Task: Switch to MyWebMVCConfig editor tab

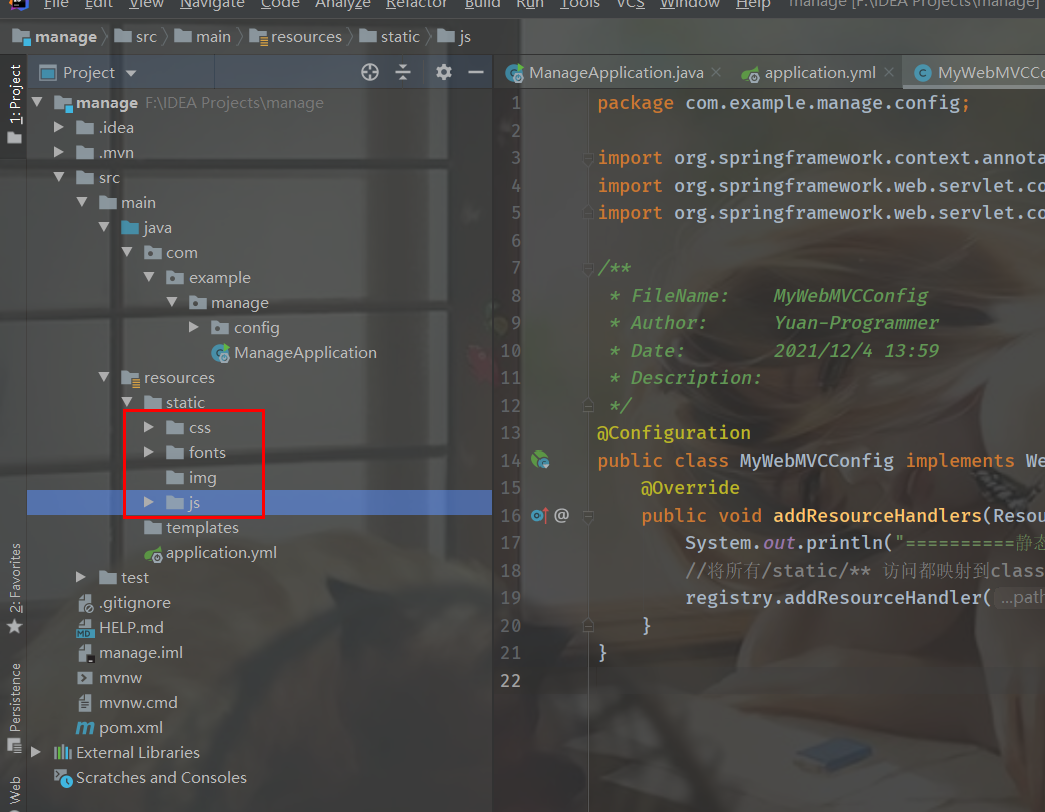Action: coord(978,73)
